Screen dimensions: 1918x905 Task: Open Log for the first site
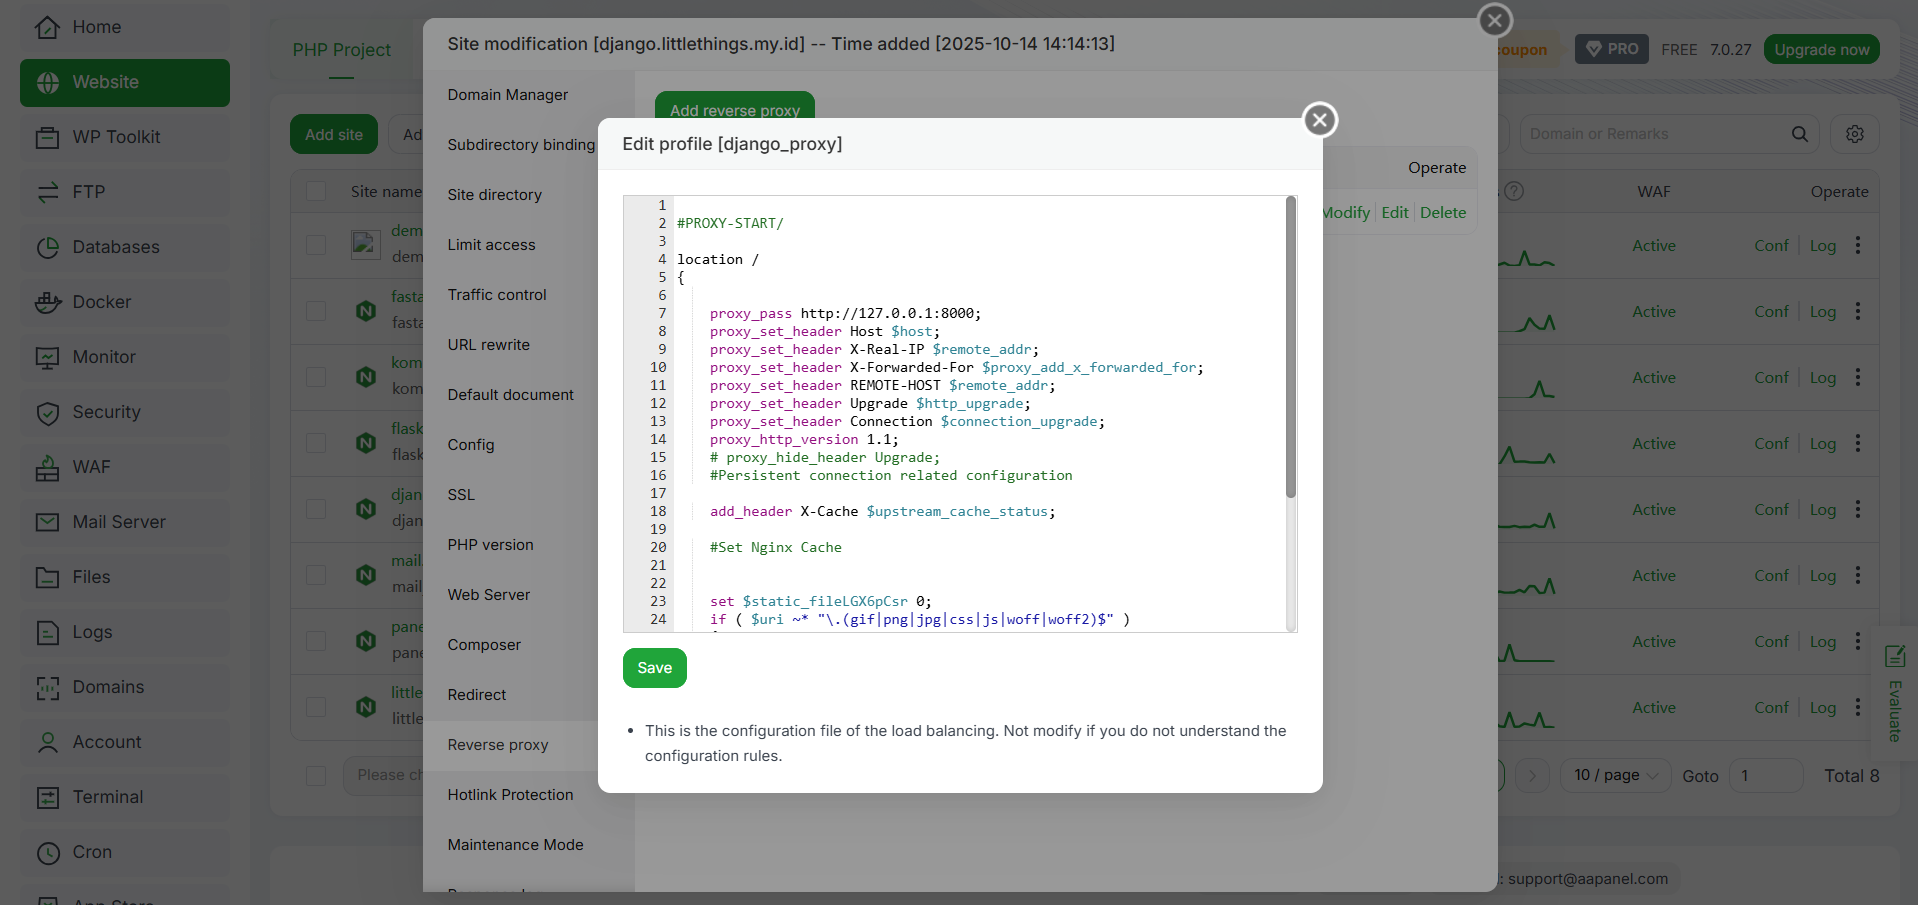1822,245
